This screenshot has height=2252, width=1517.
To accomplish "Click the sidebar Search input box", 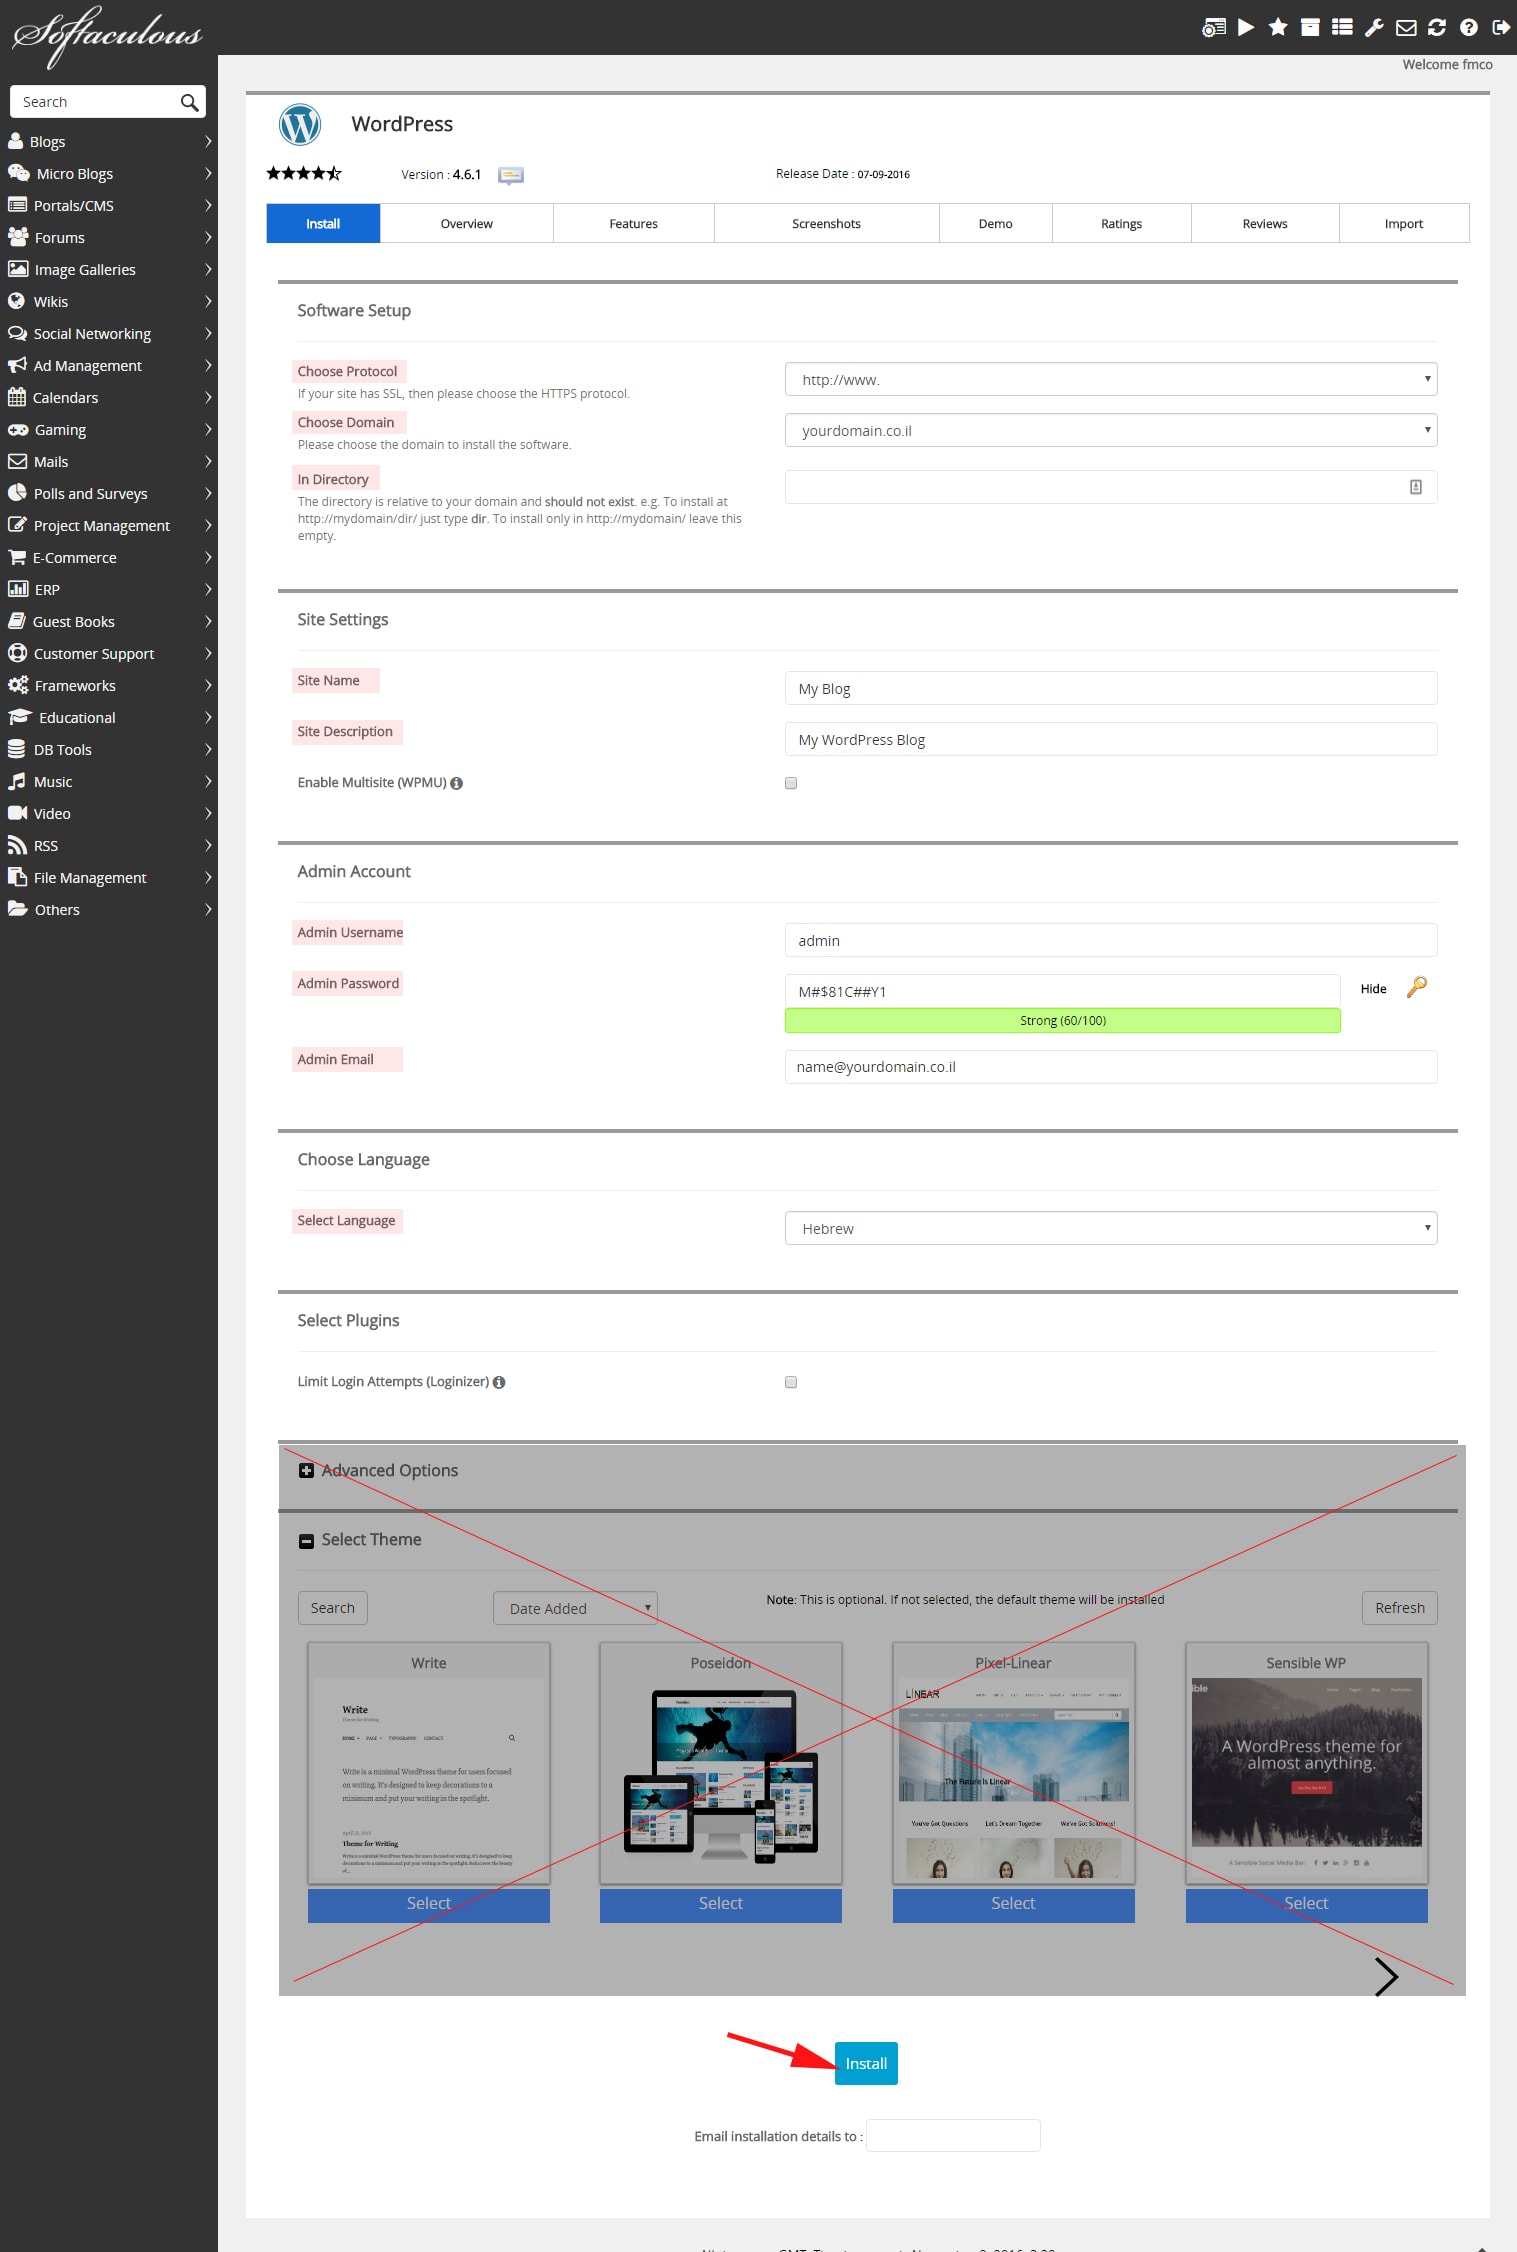I will click(108, 102).
